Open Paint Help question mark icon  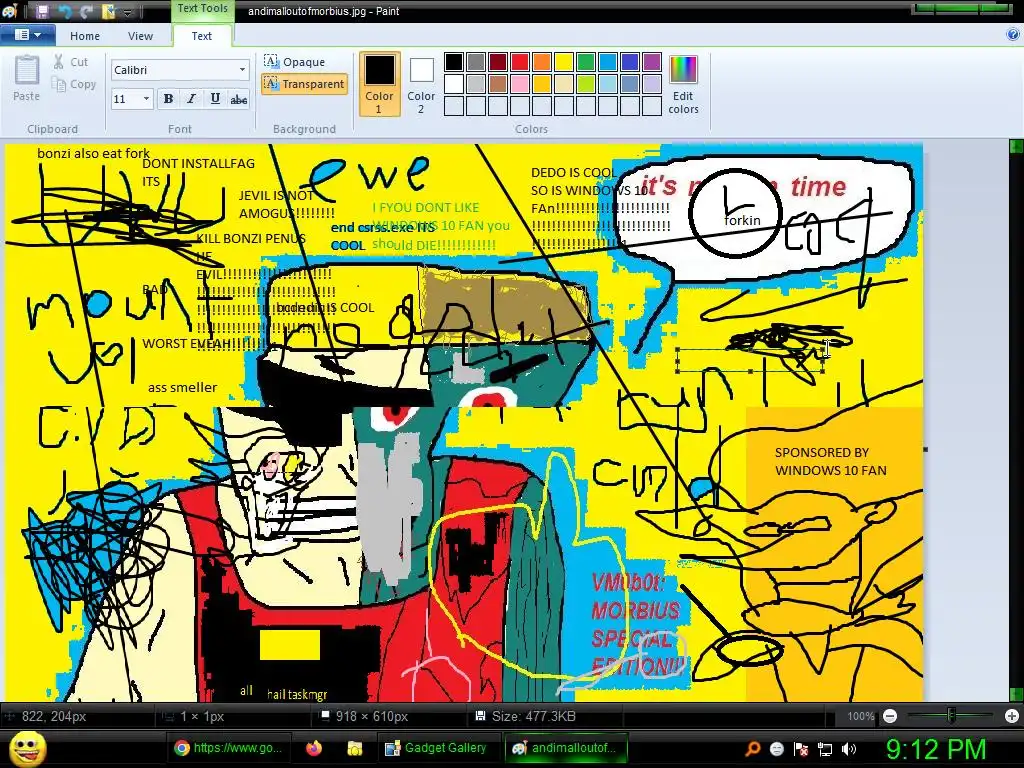[1013, 35]
